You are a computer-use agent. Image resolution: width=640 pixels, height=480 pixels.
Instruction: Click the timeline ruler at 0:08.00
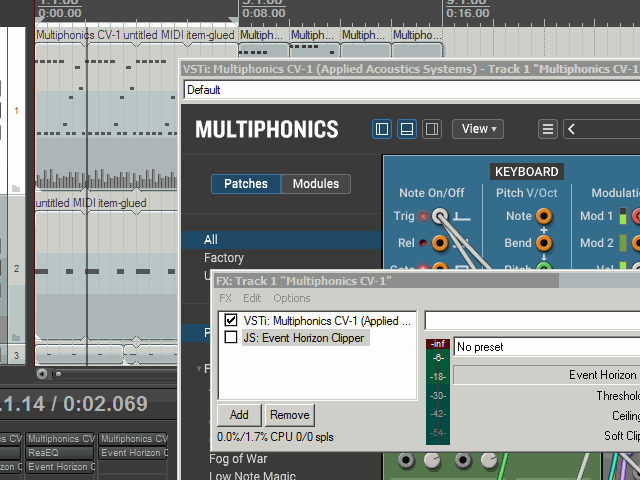point(264,13)
